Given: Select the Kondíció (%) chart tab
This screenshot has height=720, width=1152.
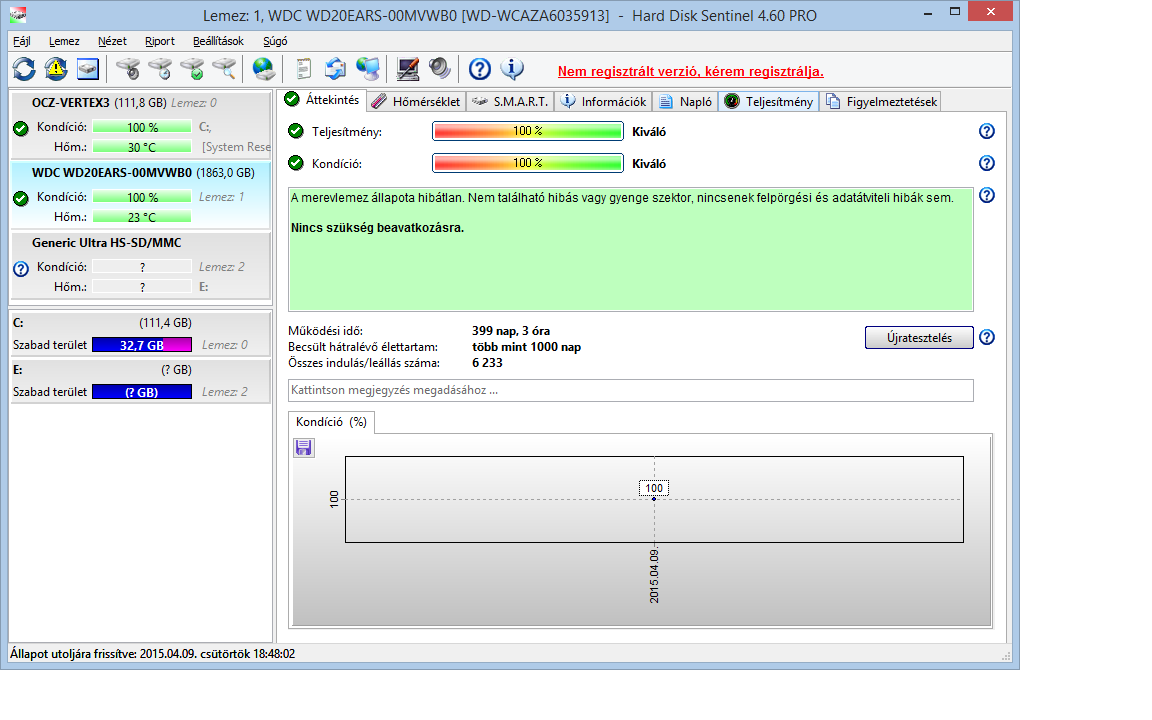Looking at the screenshot, I should [x=331, y=422].
